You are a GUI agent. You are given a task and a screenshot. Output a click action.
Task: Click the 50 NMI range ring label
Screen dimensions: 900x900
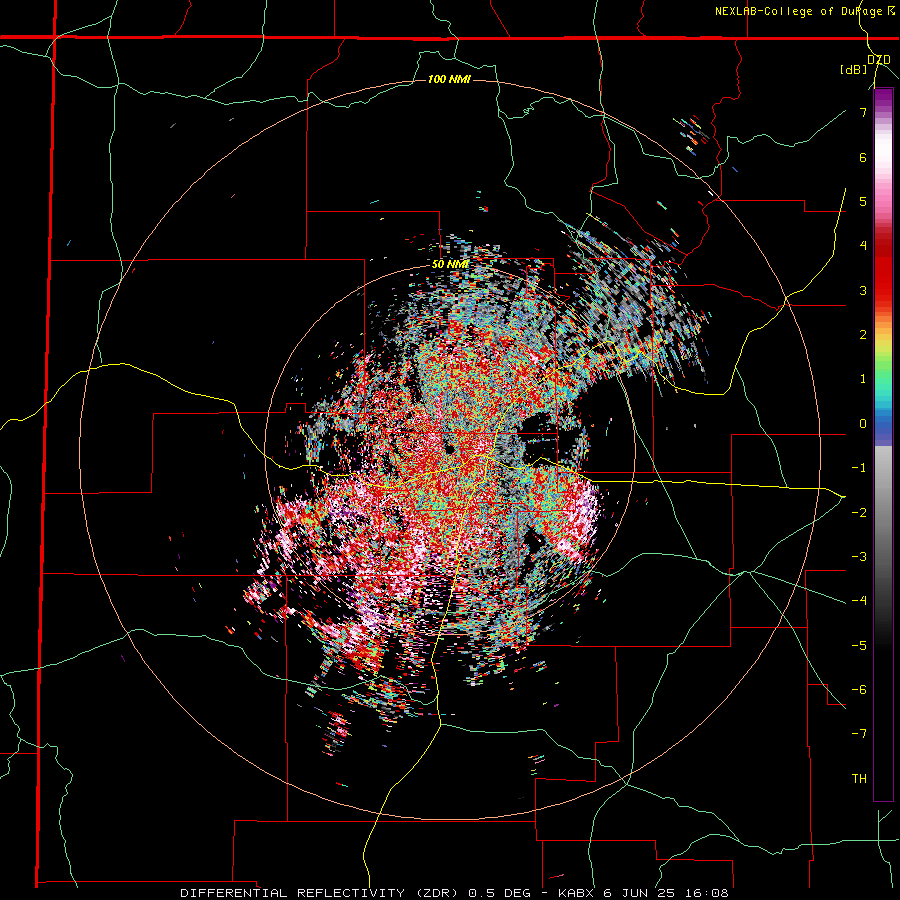450,264
